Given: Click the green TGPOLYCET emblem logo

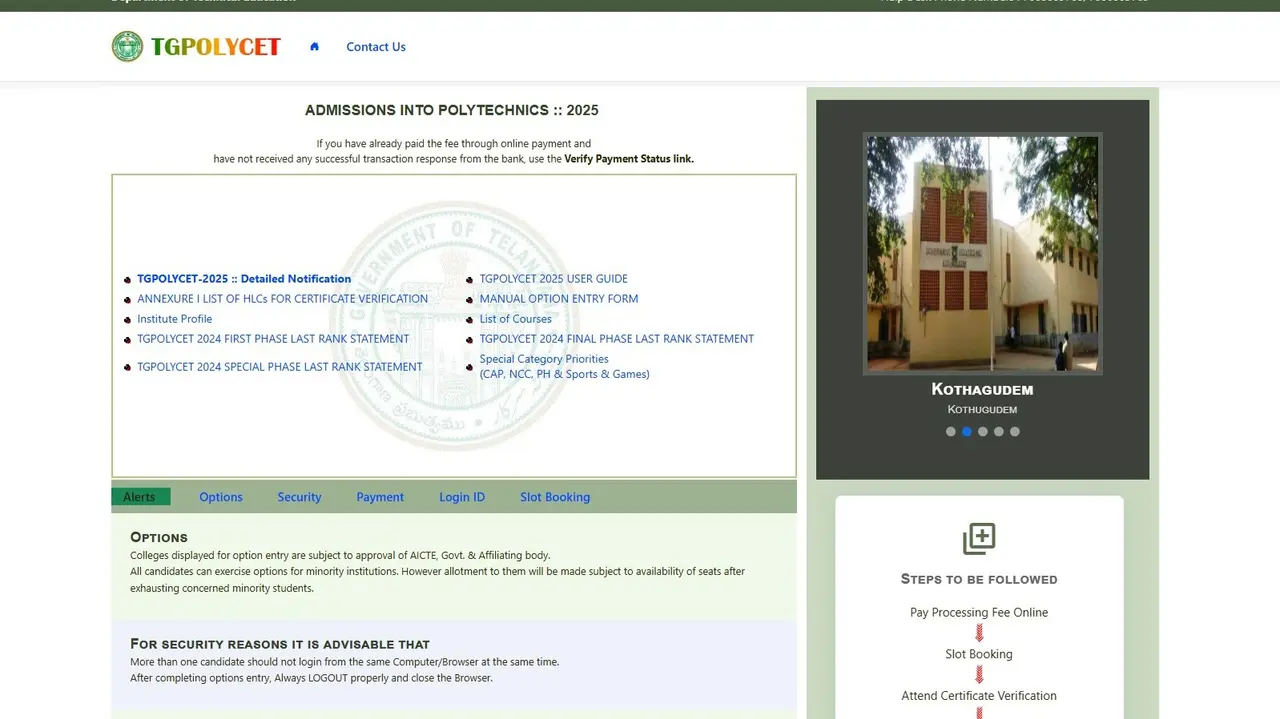Looking at the screenshot, I should pyautogui.click(x=127, y=46).
